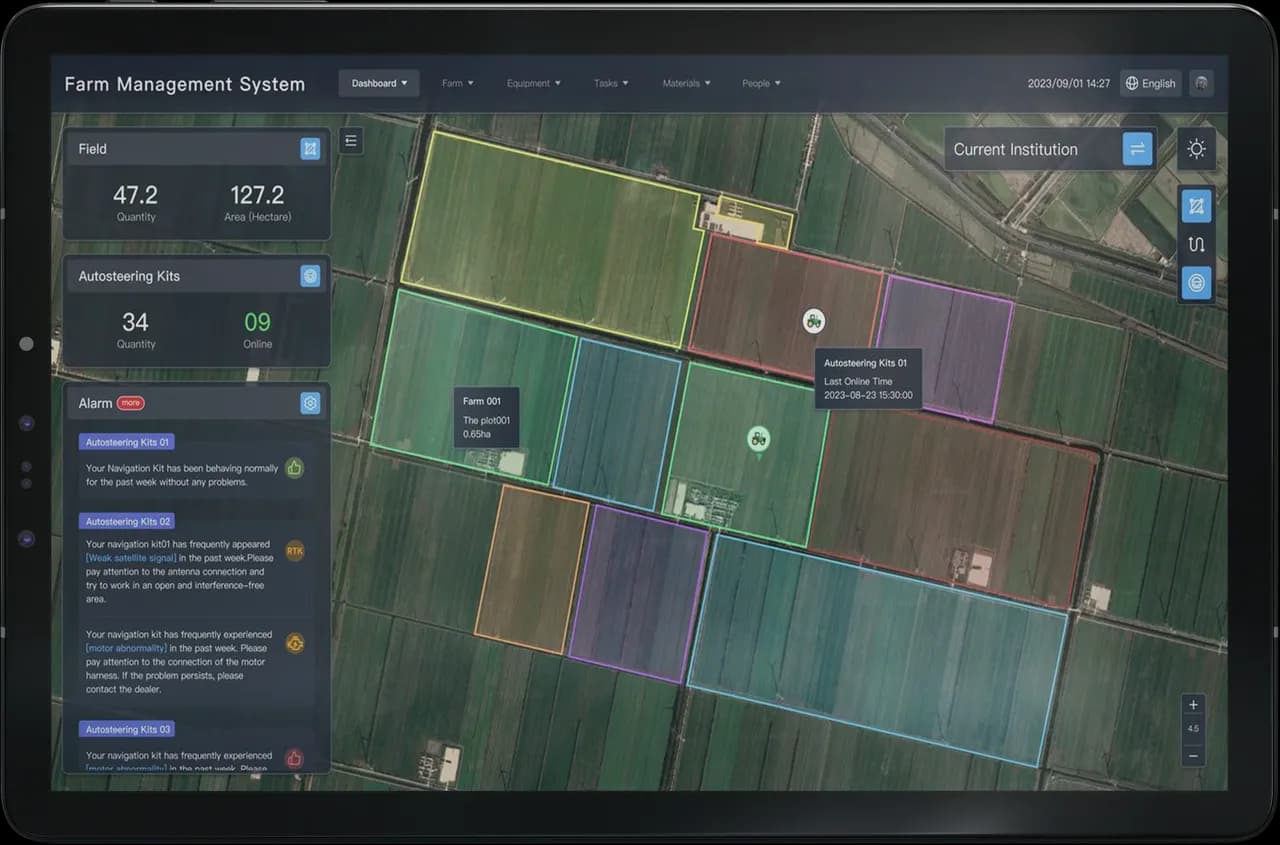Collapse the side panels with list icon
The image size is (1280, 845).
click(351, 141)
